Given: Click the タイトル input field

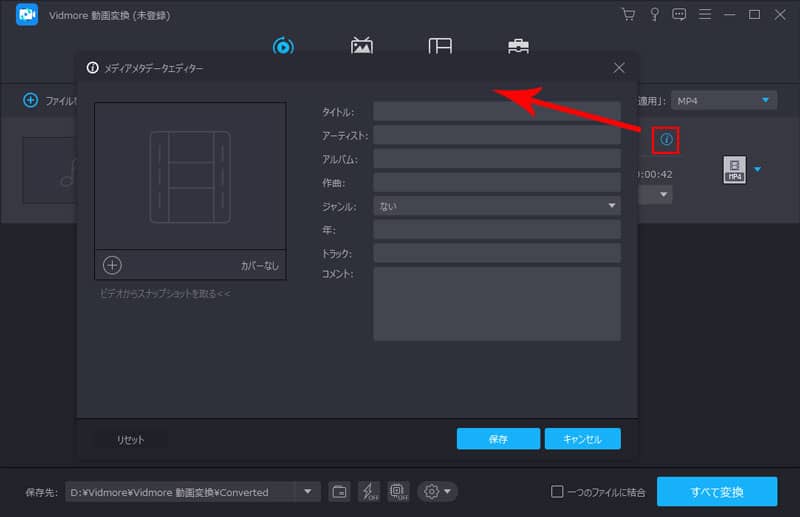Looking at the screenshot, I should [496, 111].
